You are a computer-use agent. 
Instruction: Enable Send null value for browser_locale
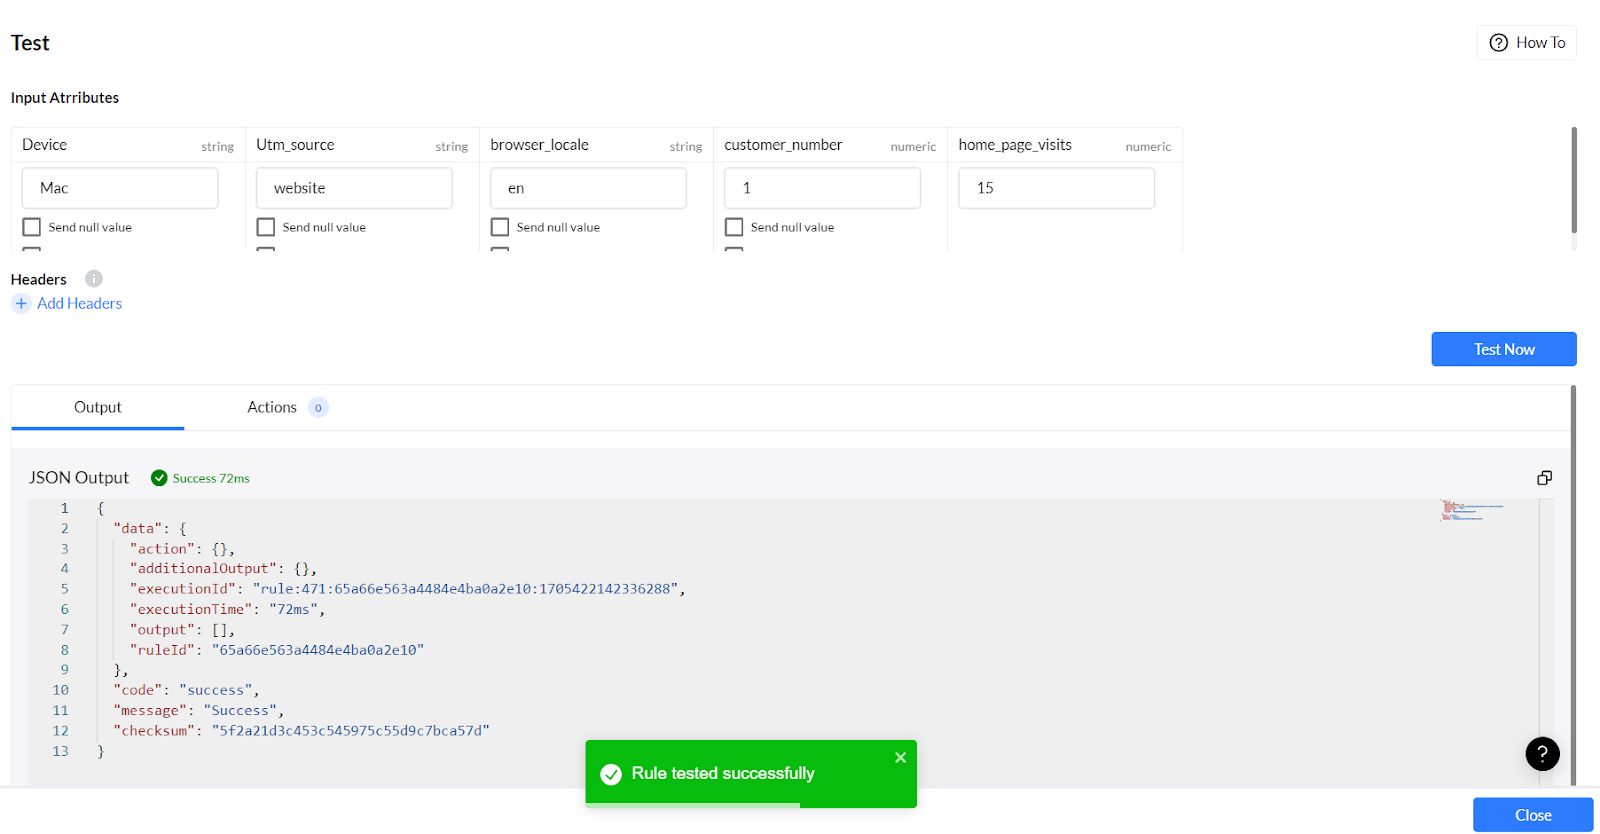click(x=500, y=227)
